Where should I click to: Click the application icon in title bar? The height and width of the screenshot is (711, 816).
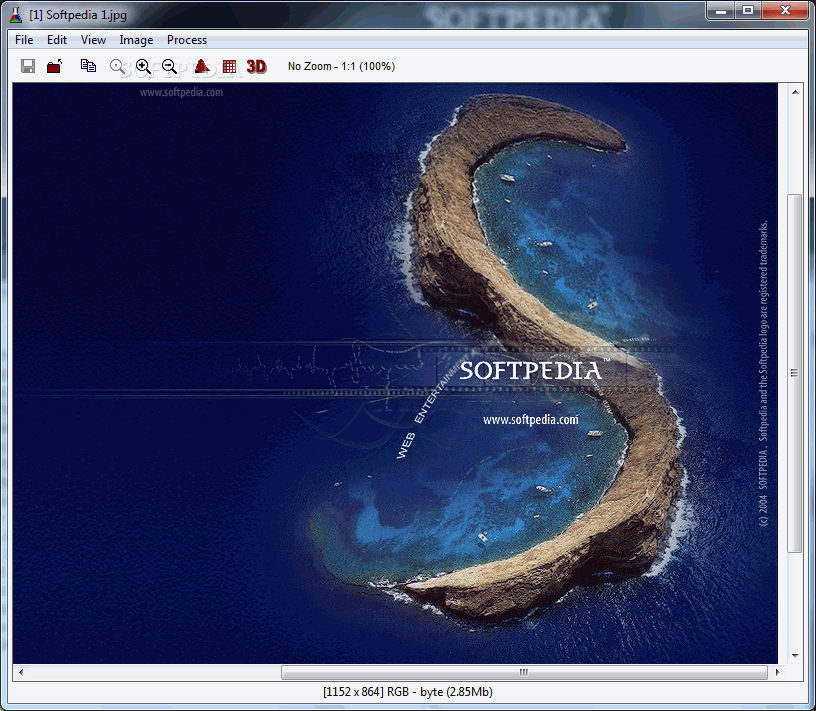[x=16, y=15]
